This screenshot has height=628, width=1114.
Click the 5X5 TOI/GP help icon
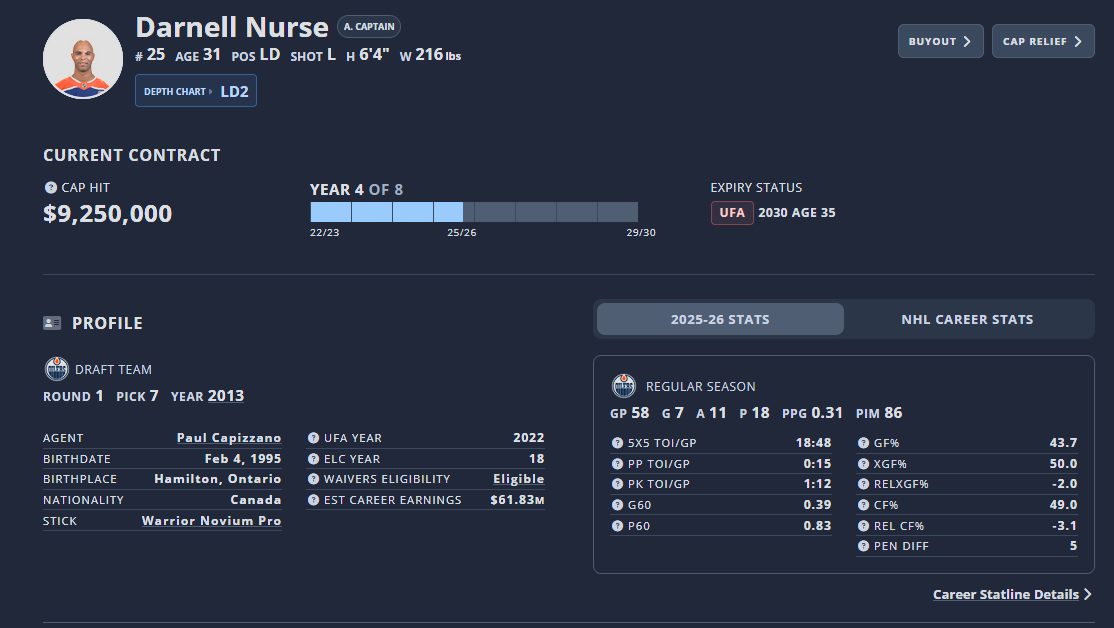pos(617,443)
